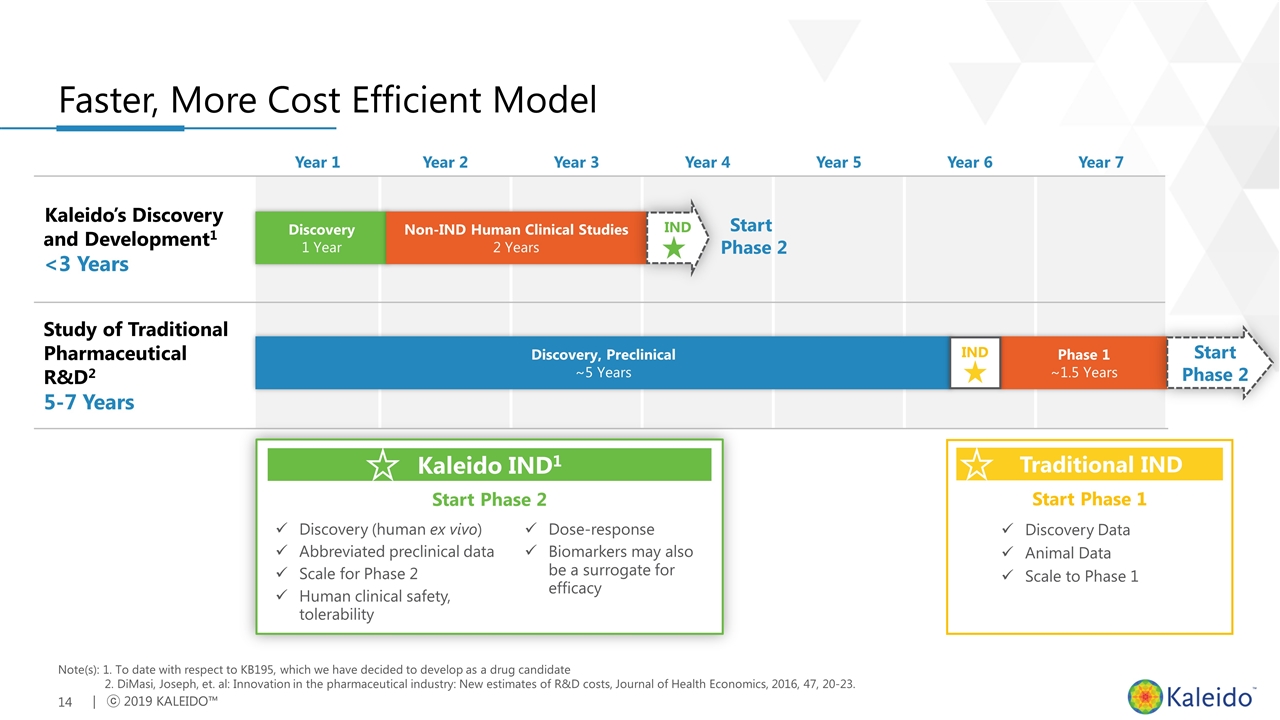This screenshot has width=1280, height=720.
Task: Click the 5-7 Years text
Action: [x=88, y=402]
